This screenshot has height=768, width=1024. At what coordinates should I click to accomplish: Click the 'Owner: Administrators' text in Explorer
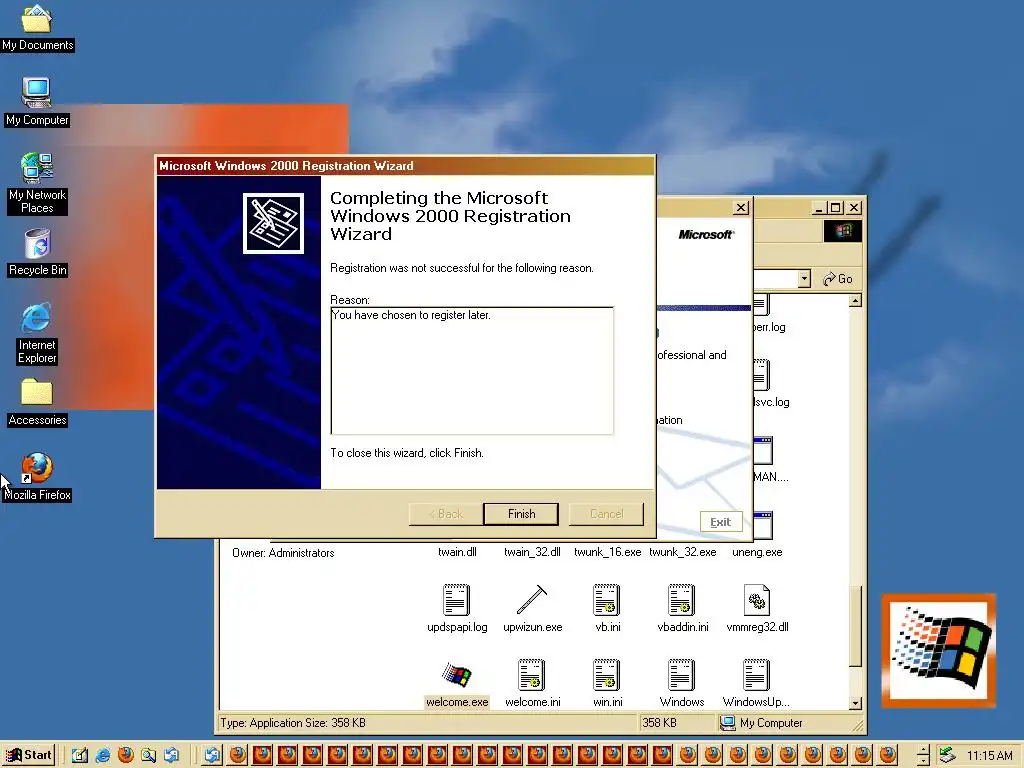point(283,553)
